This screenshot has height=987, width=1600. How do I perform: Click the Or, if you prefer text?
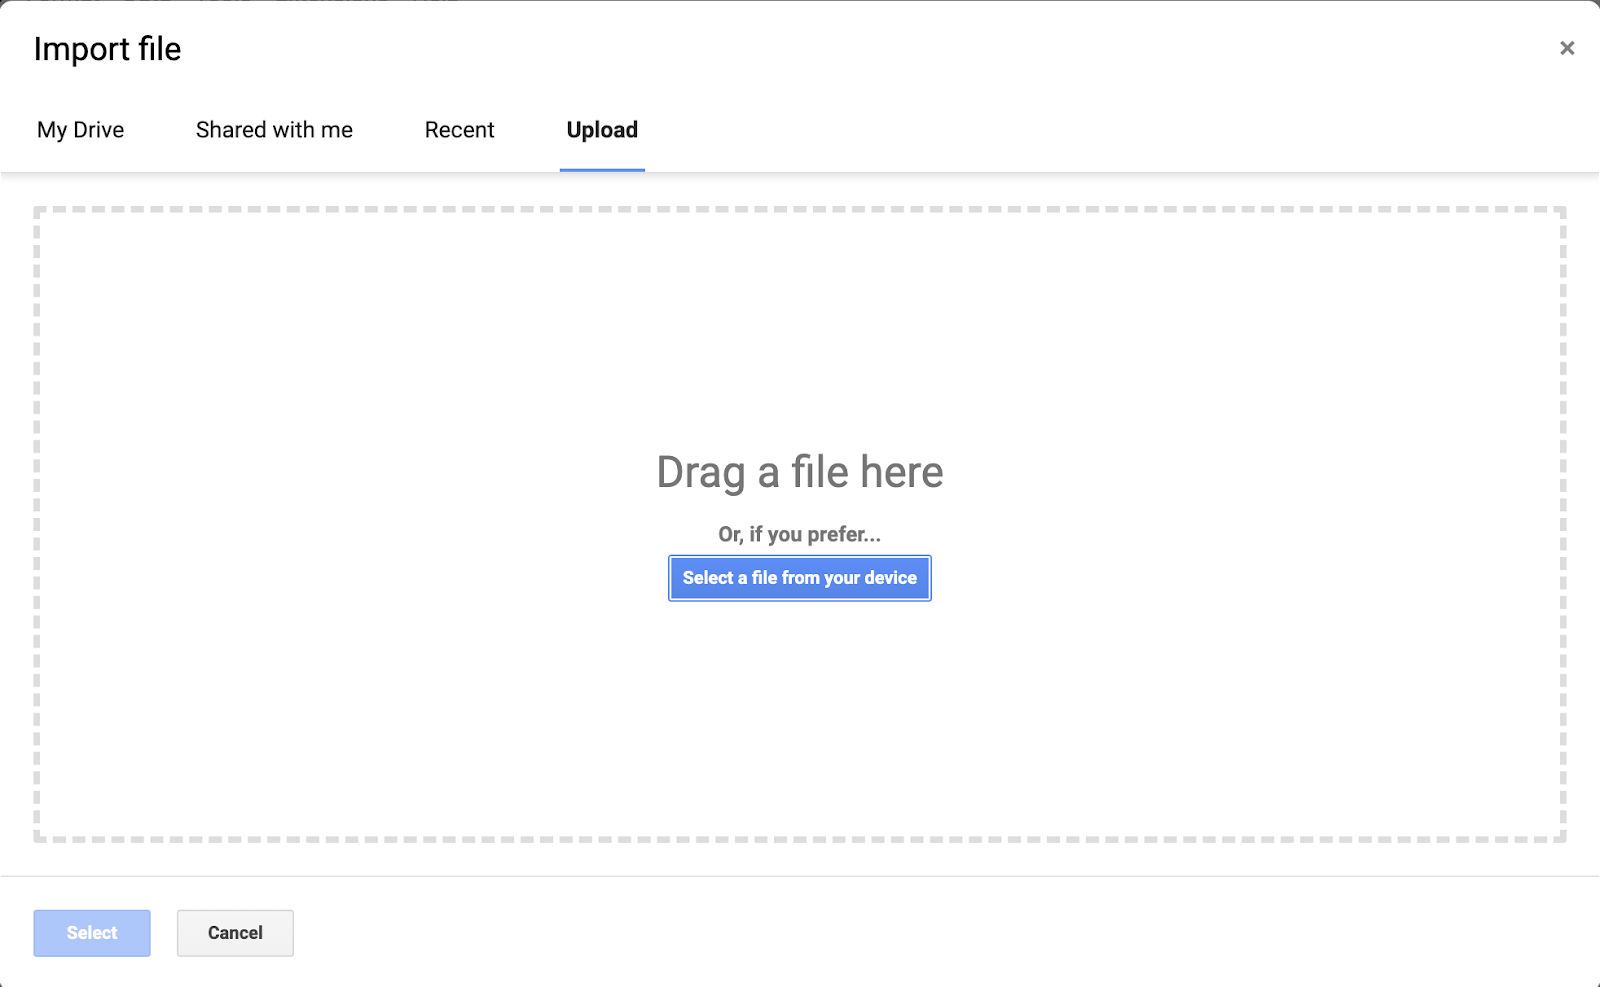pos(799,534)
